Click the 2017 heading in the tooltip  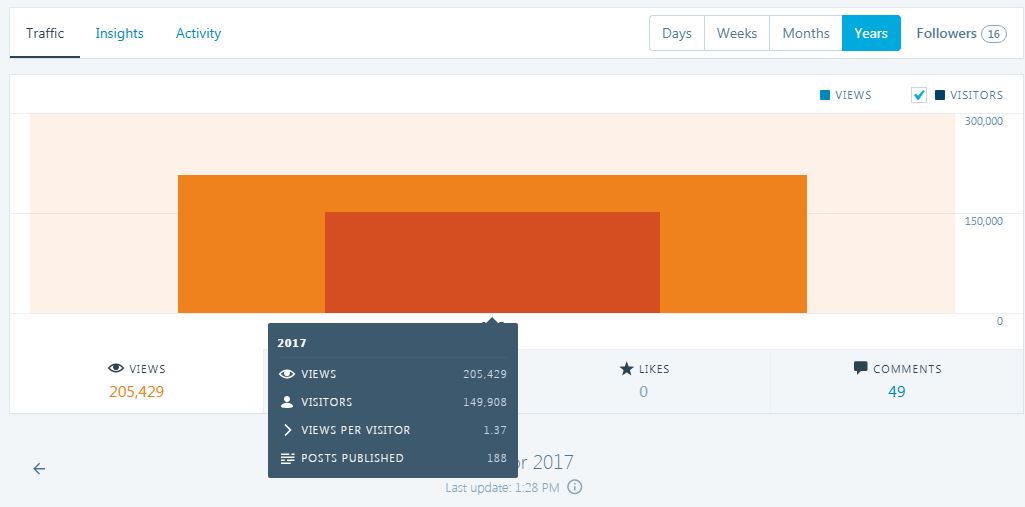[x=292, y=343]
